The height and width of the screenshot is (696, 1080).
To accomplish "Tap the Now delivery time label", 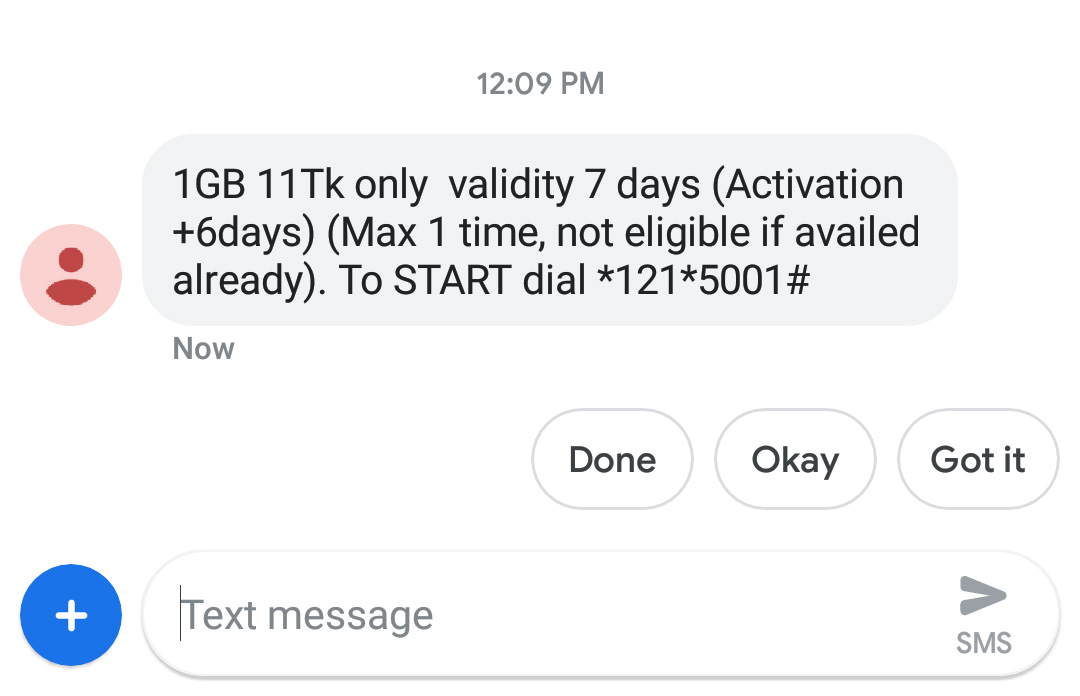I will click(203, 349).
